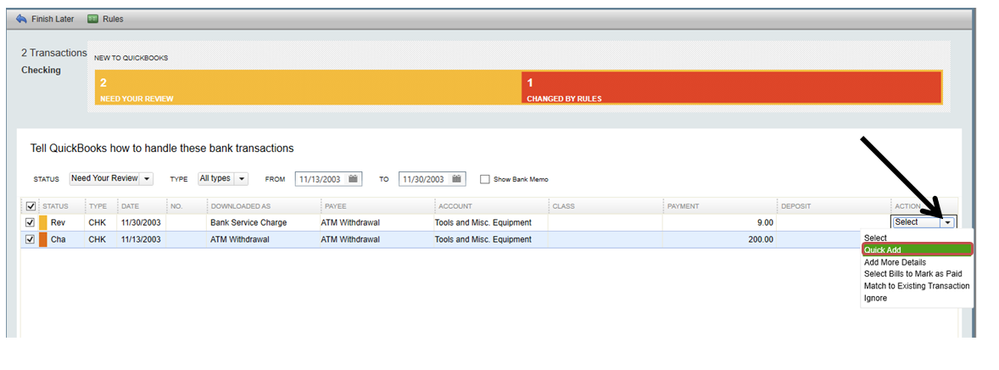
Task: Click the red Changed By Rules bar
Action: [731, 87]
